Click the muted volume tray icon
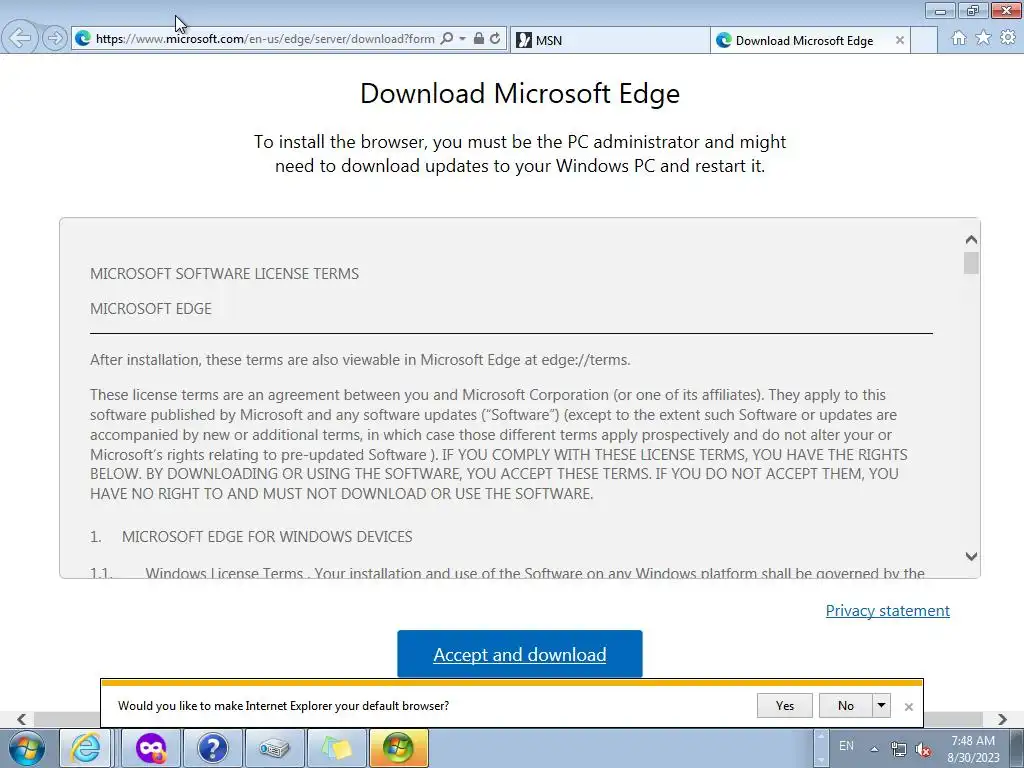 click(923, 750)
